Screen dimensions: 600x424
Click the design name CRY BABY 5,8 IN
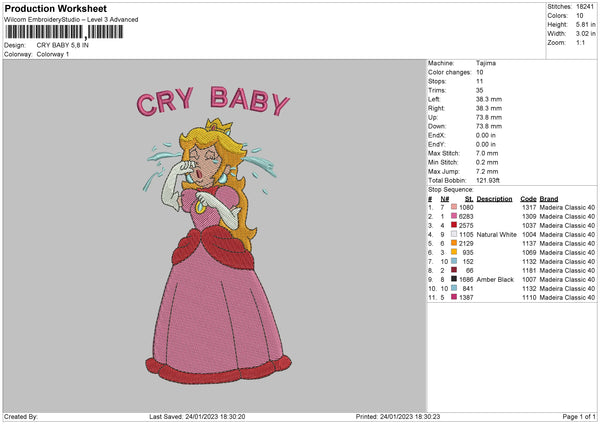(63, 45)
